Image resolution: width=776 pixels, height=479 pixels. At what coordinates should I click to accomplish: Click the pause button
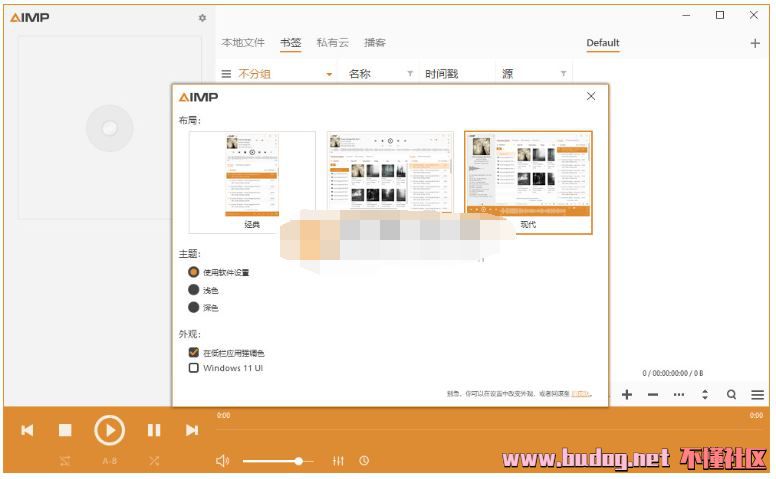(x=154, y=430)
